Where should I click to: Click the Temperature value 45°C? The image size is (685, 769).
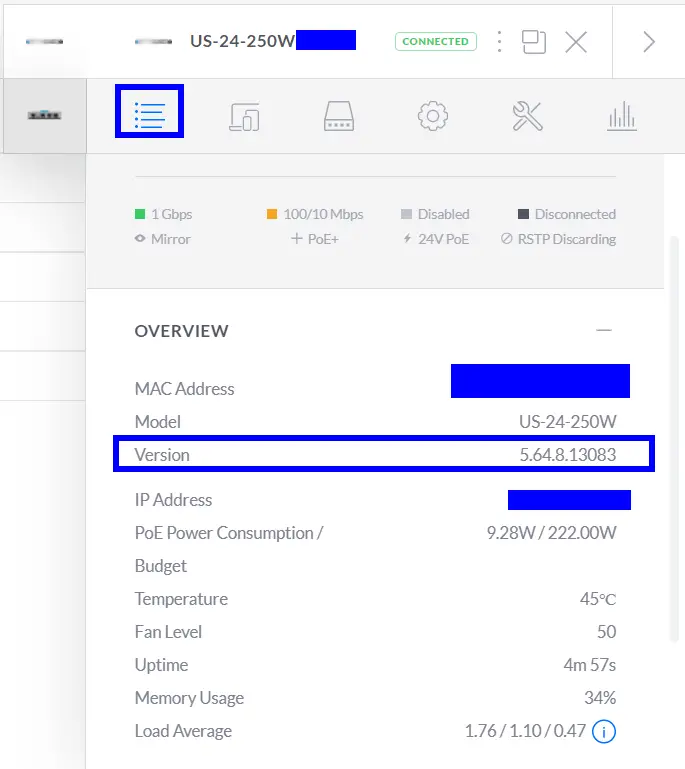[598, 599]
